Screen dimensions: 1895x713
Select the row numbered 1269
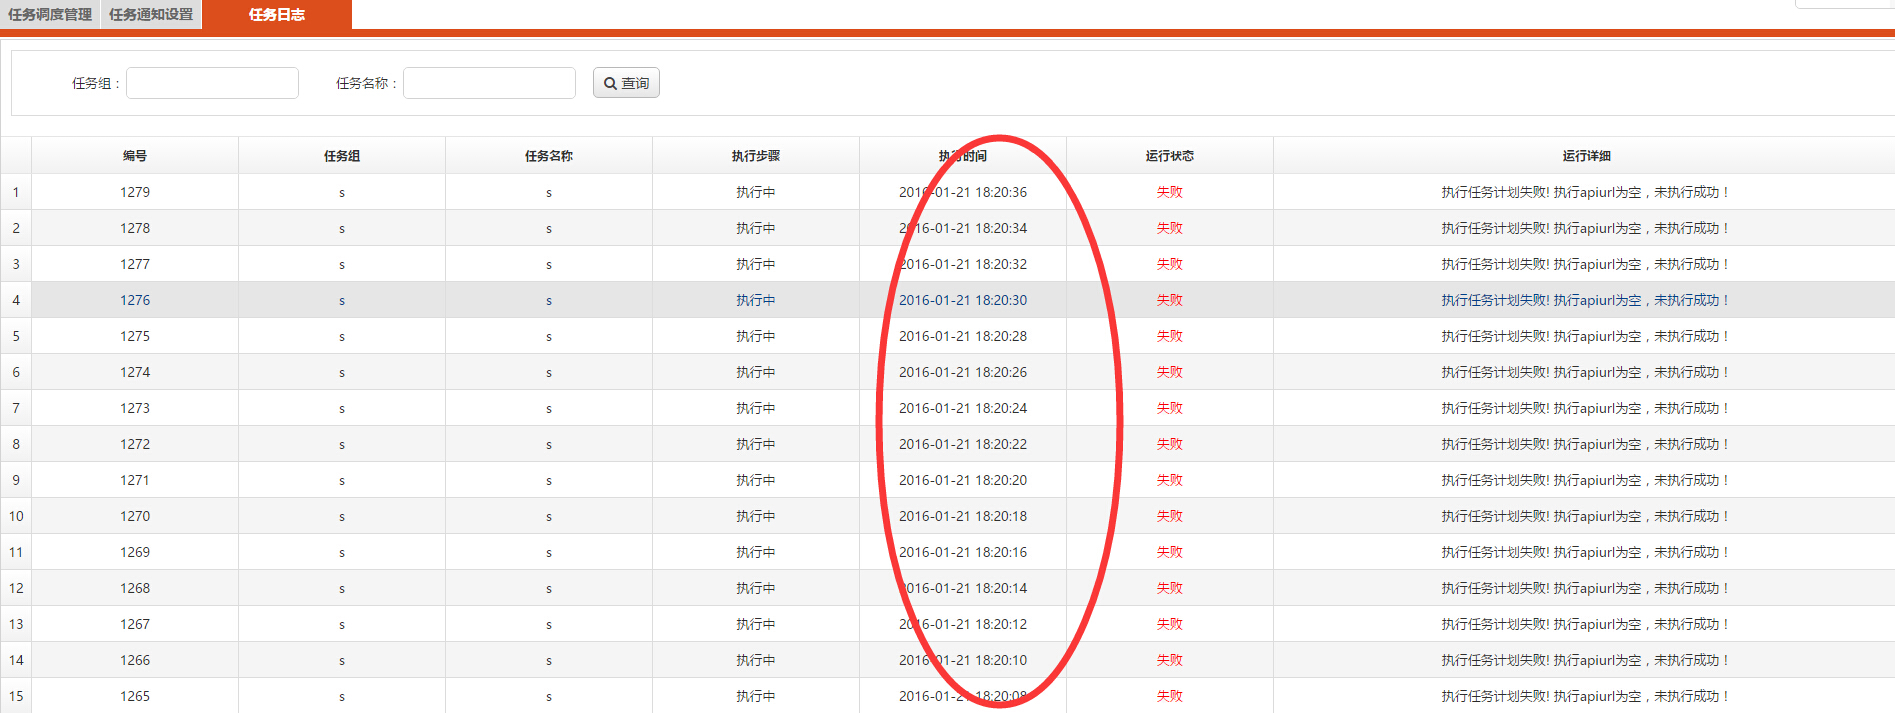pyautogui.click(x=948, y=552)
